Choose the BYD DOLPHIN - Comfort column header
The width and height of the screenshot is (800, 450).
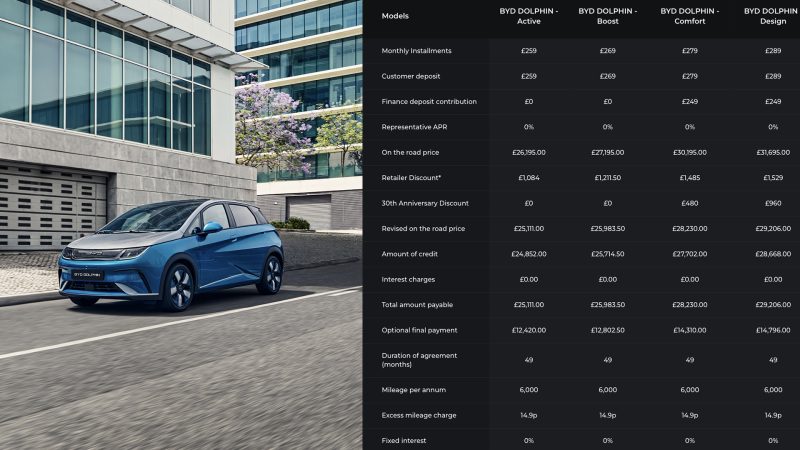pos(689,16)
